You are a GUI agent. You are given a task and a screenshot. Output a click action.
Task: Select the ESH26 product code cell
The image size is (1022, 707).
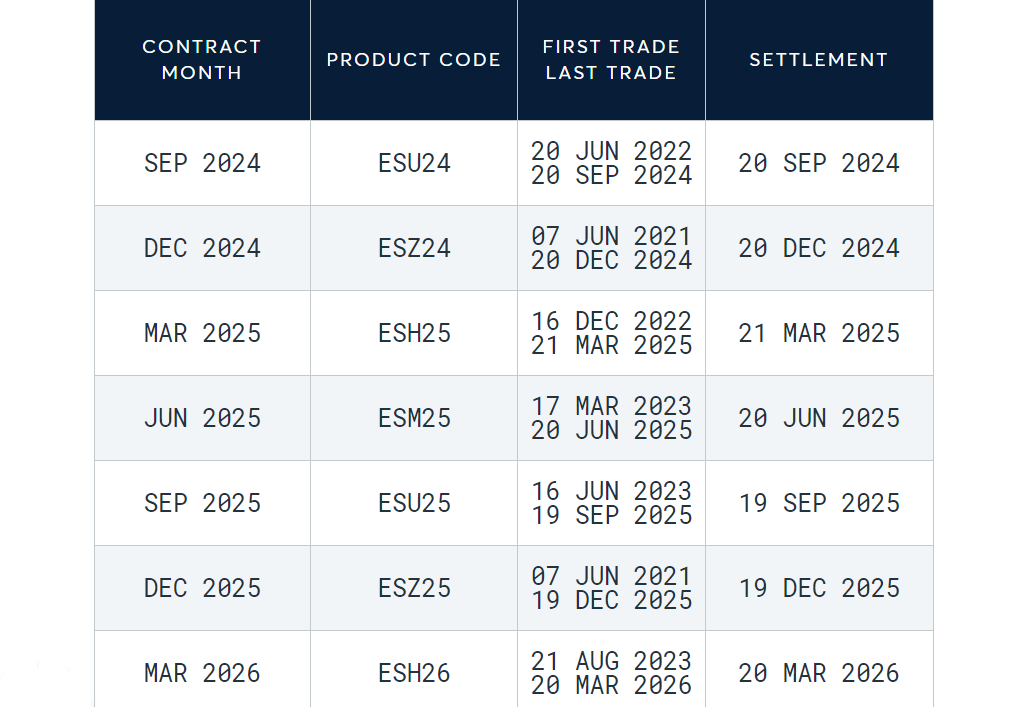coord(414,669)
